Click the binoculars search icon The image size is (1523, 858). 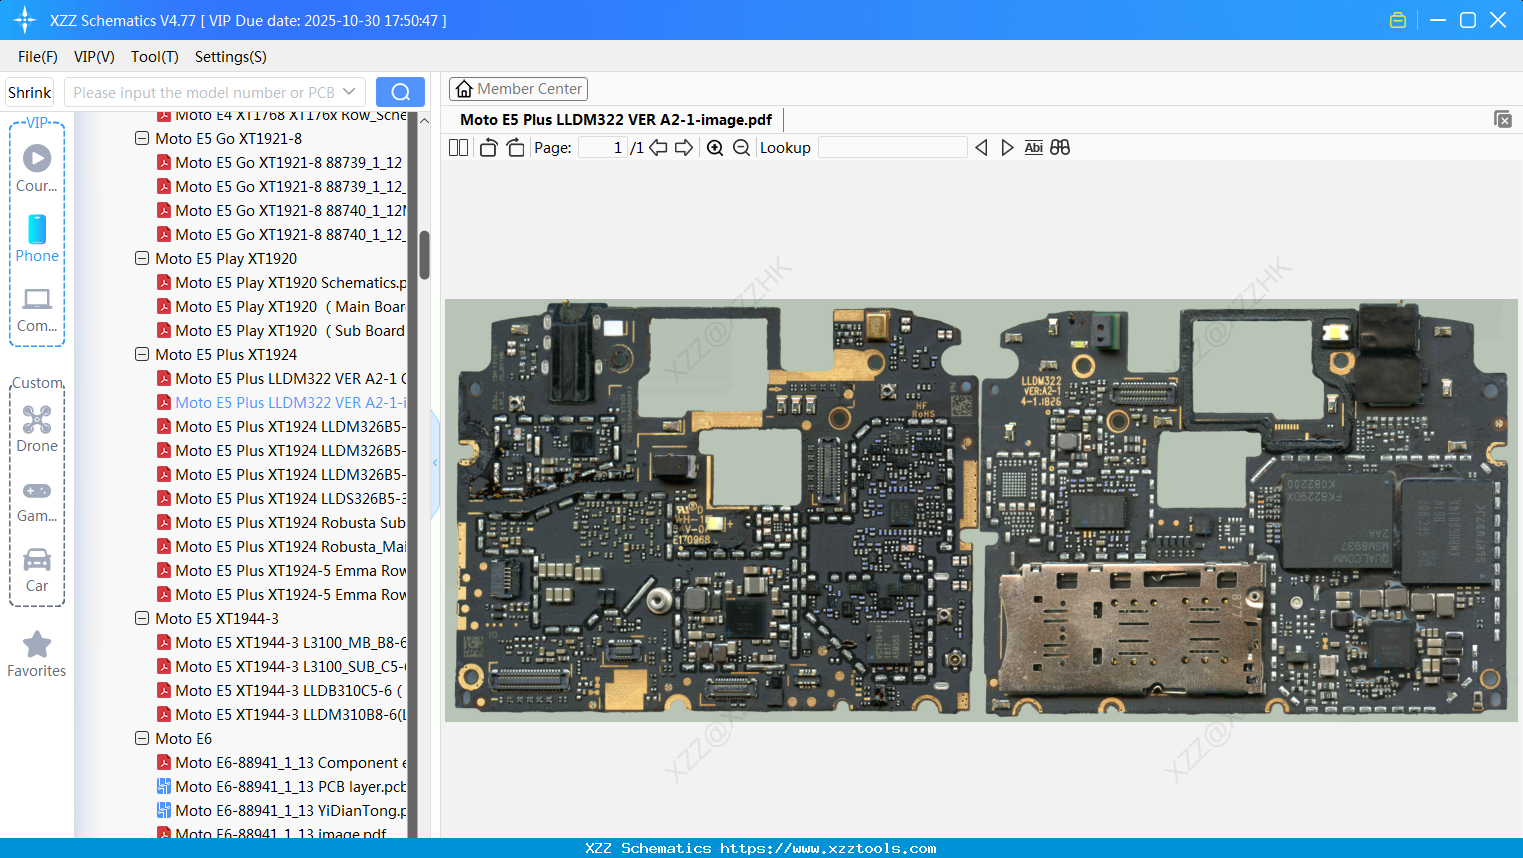(1060, 148)
